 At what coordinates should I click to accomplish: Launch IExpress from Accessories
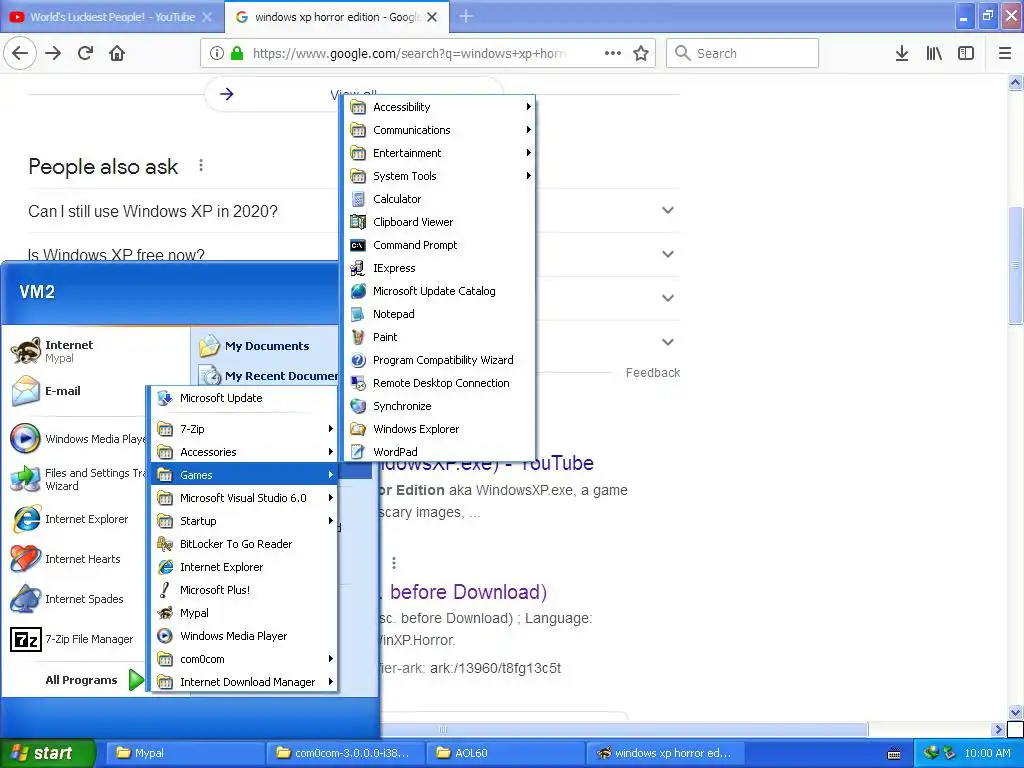coord(439,268)
